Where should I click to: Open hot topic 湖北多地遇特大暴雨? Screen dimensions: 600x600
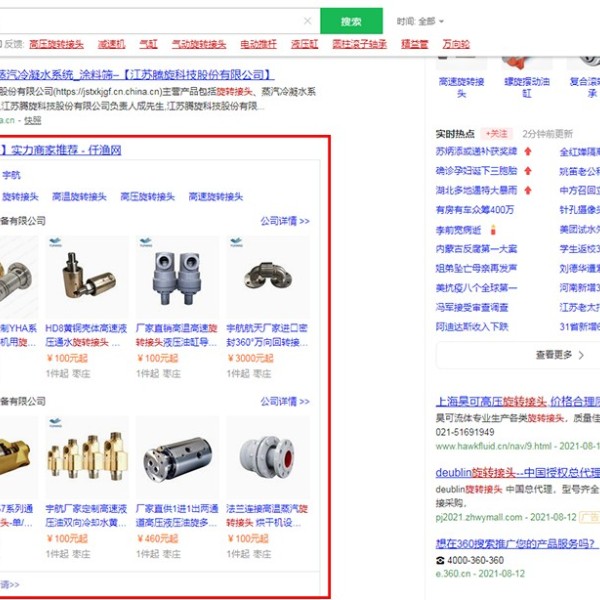pyautogui.click(x=476, y=190)
